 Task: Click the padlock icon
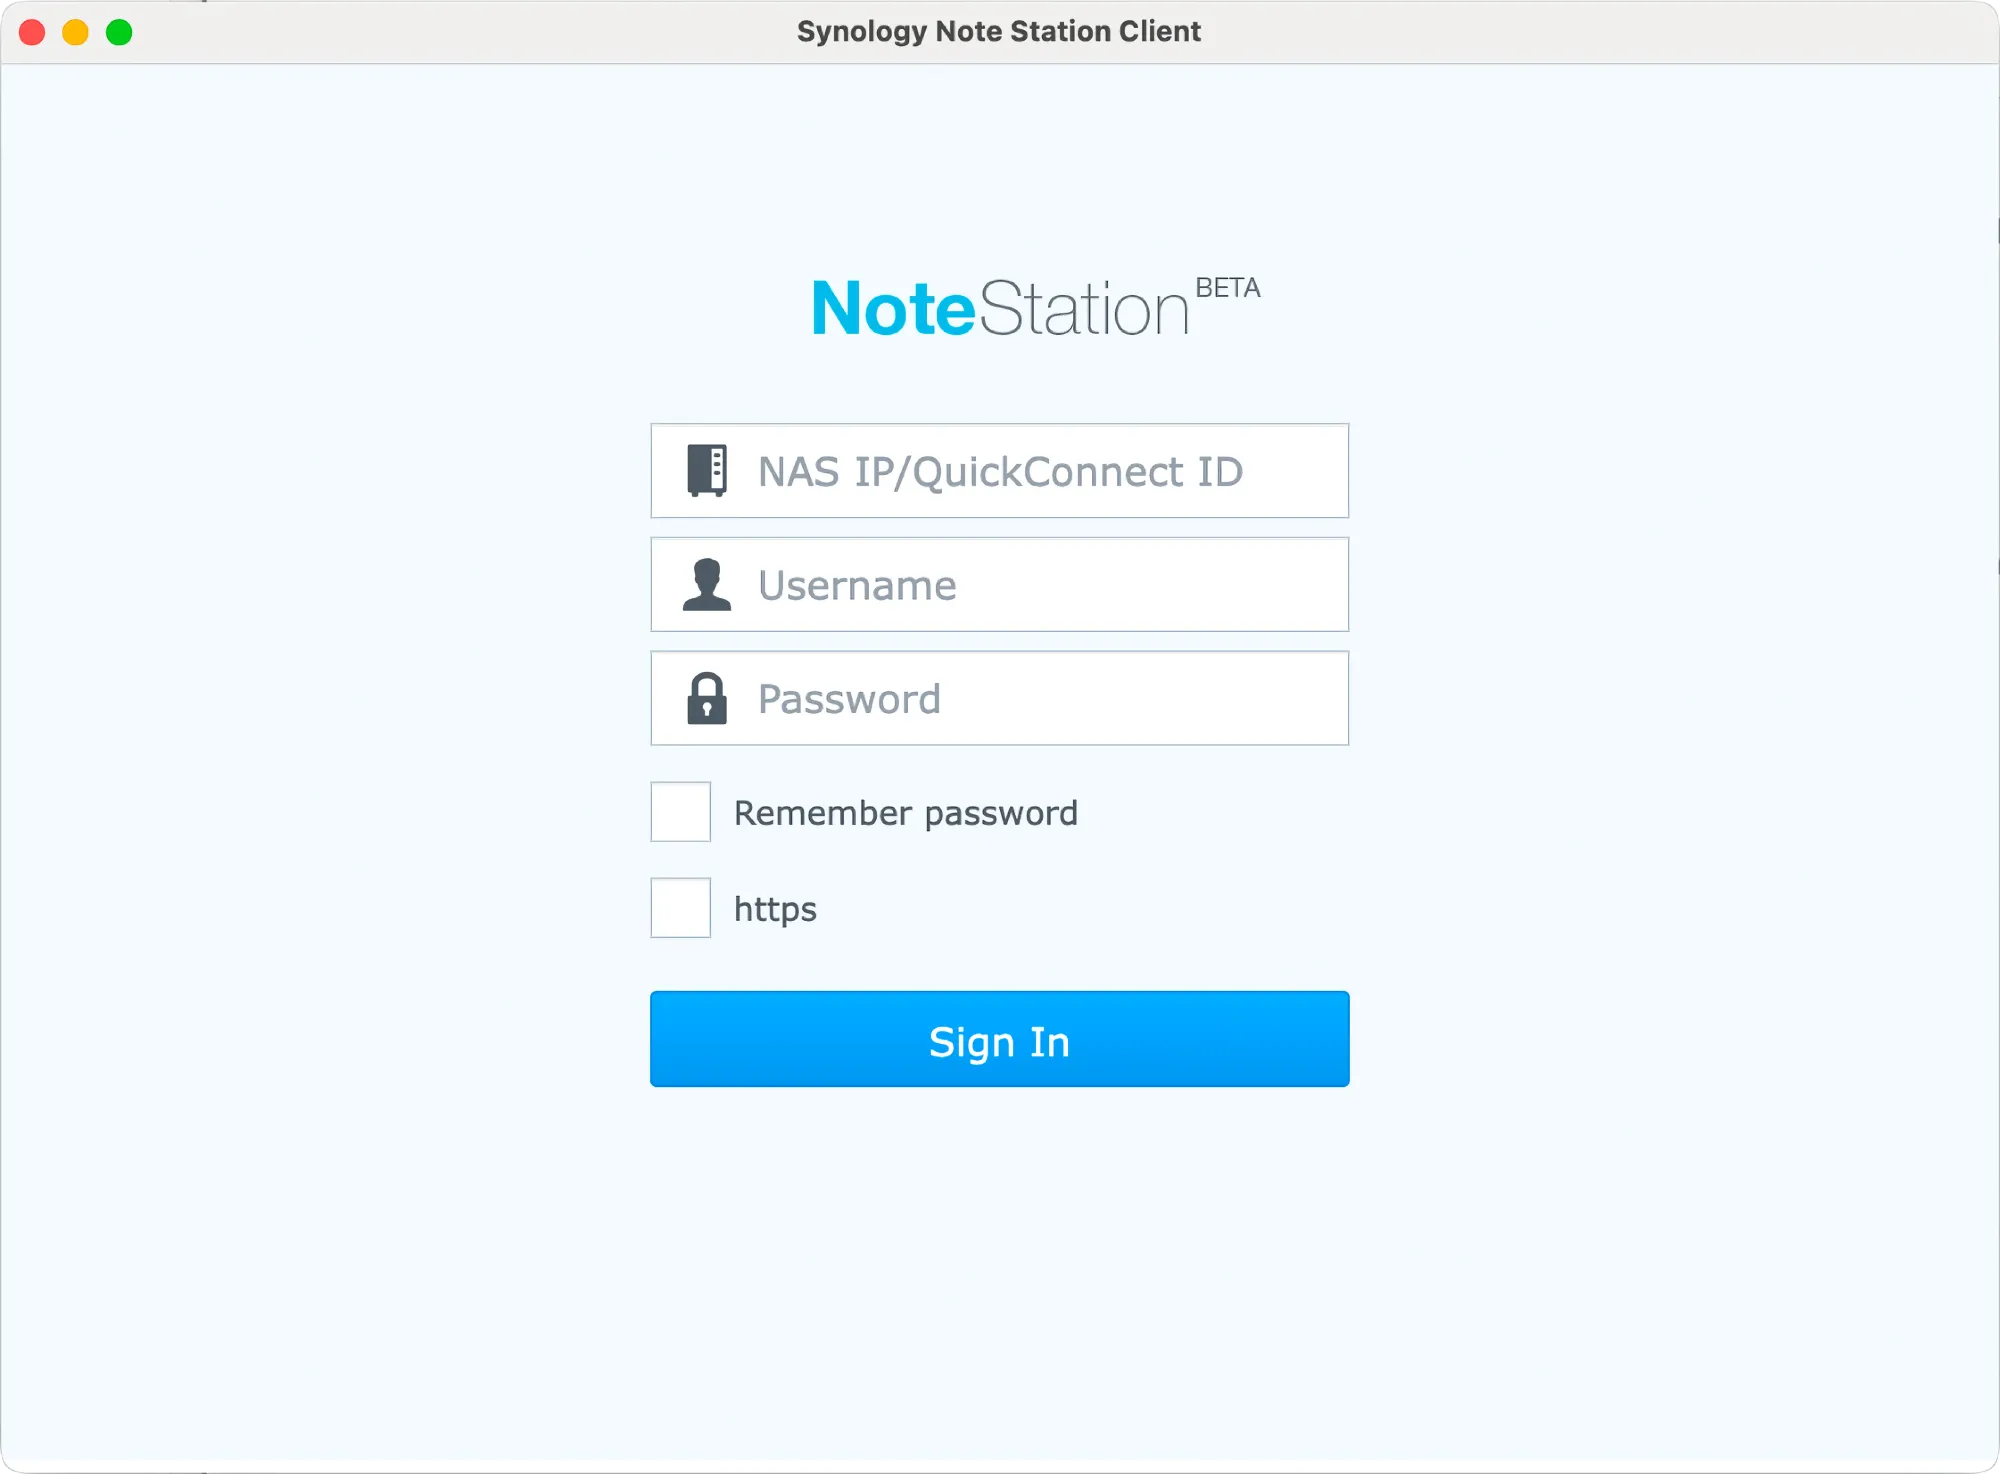point(707,698)
